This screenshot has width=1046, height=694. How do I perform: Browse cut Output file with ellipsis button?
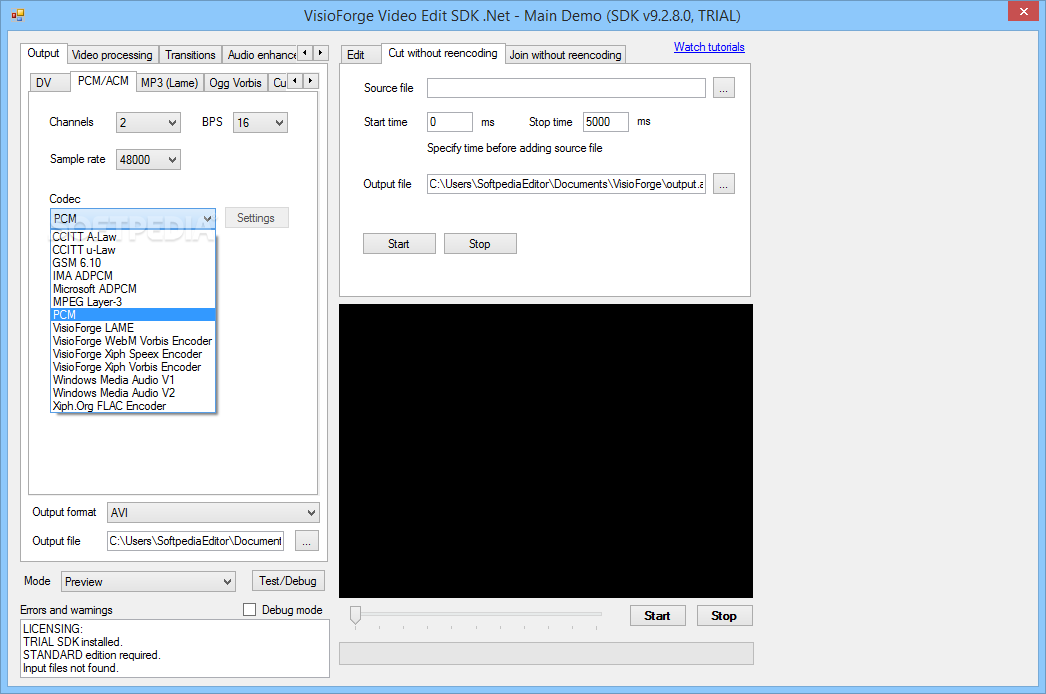(723, 184)
